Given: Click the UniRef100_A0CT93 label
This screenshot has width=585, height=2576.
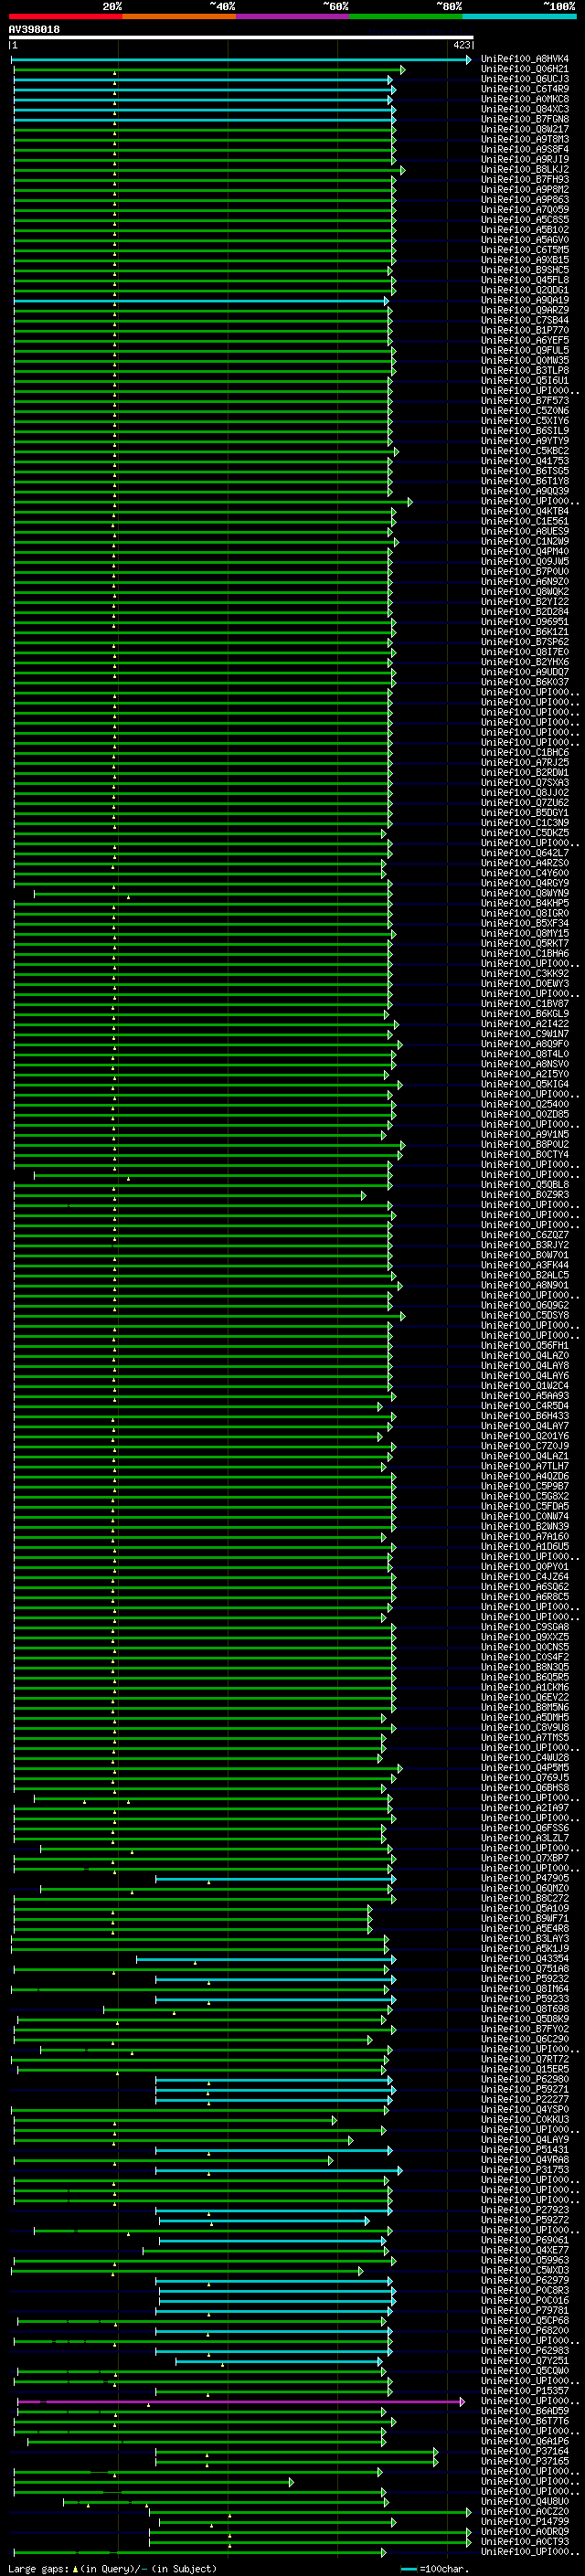Looking at the screenshot, I should pos(525,2541).
